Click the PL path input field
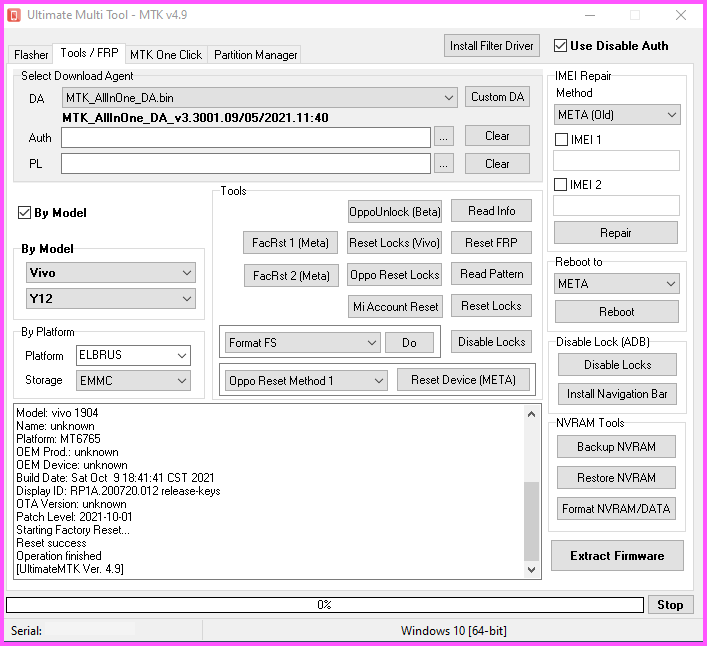 (246, 164)
